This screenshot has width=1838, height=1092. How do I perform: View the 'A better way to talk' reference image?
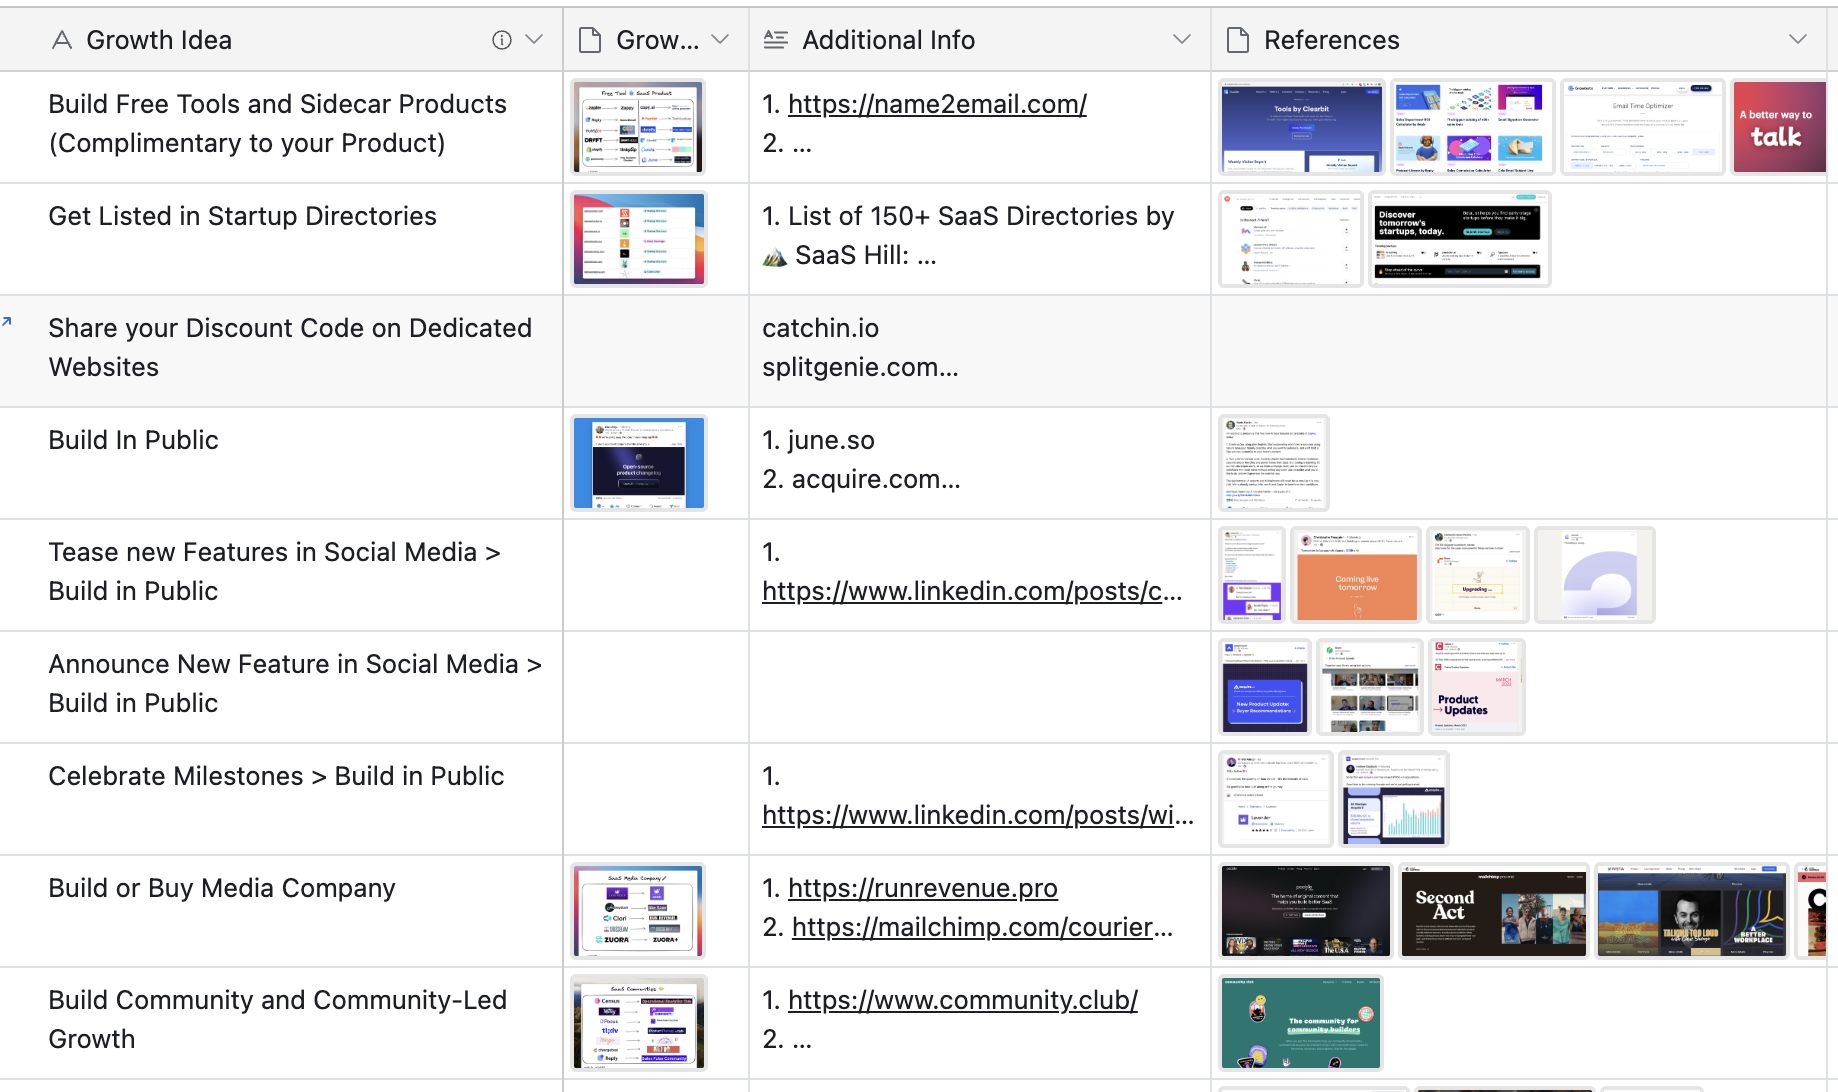[x=1779, y=126]
